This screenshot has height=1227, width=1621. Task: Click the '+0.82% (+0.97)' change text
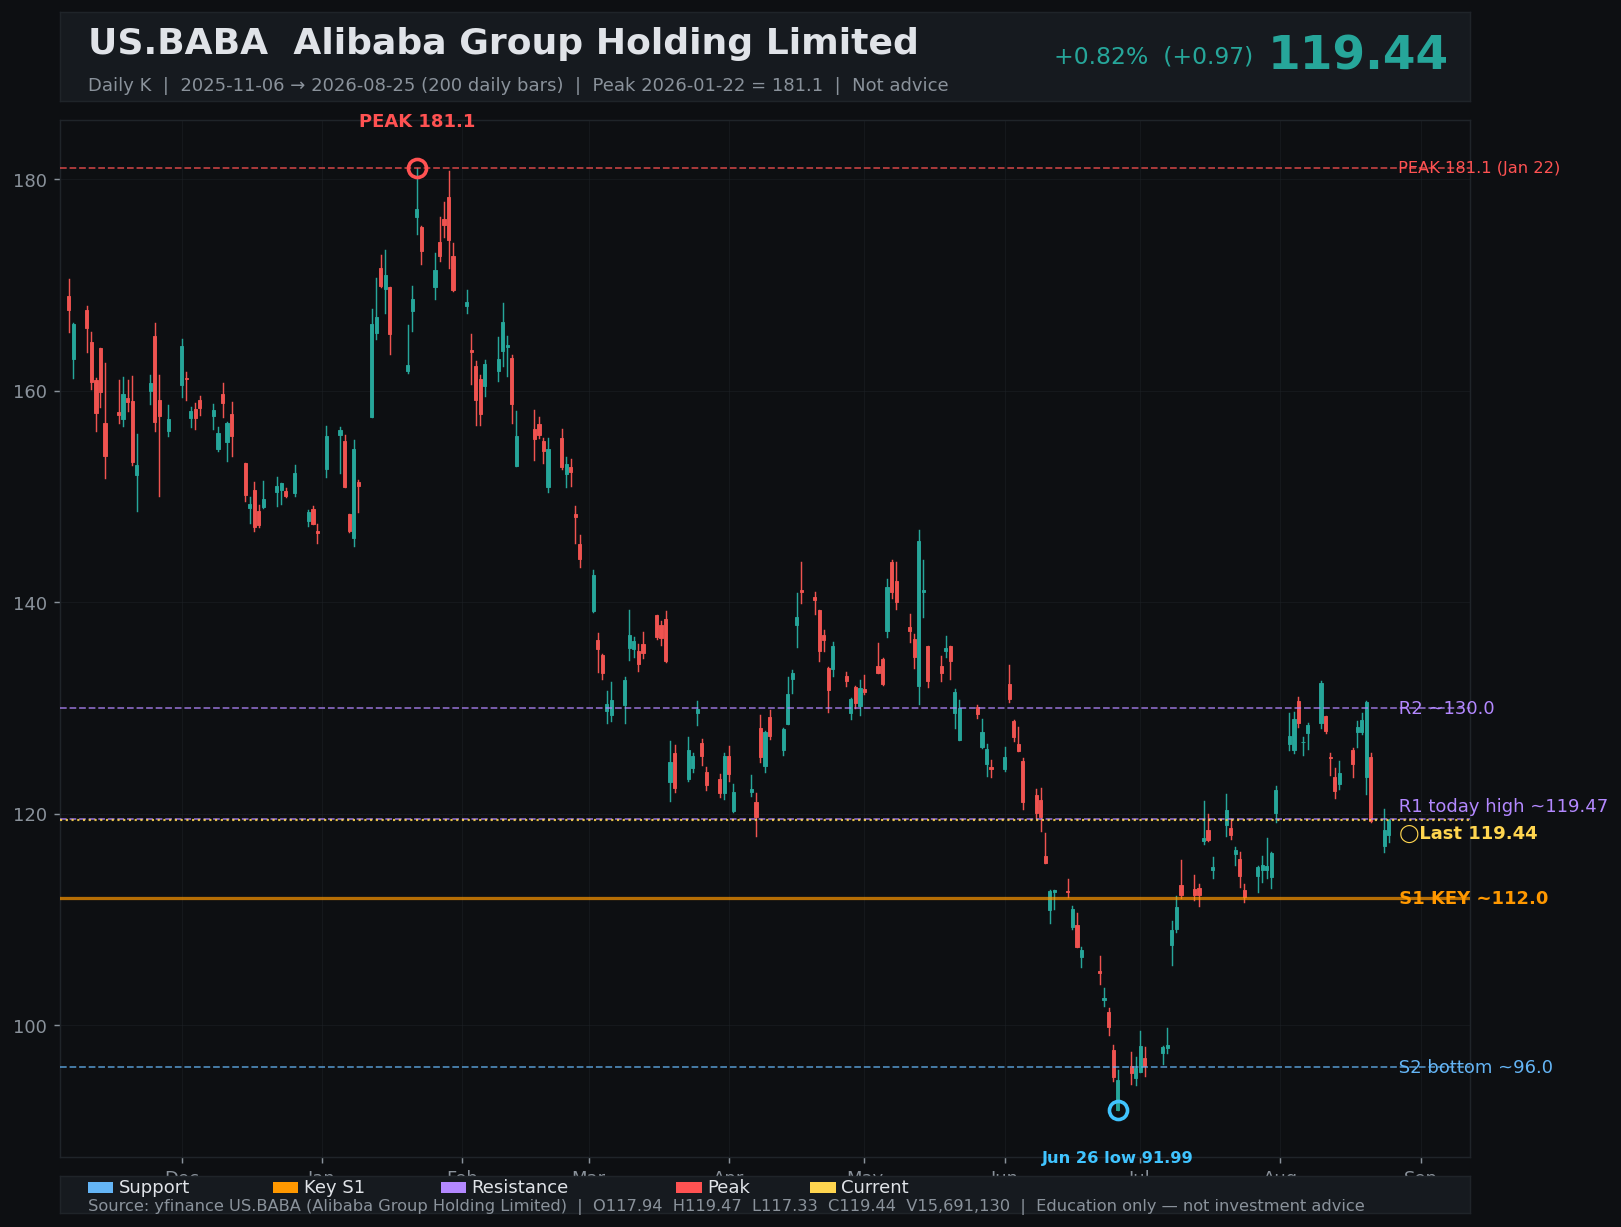tap(1153, 56)
